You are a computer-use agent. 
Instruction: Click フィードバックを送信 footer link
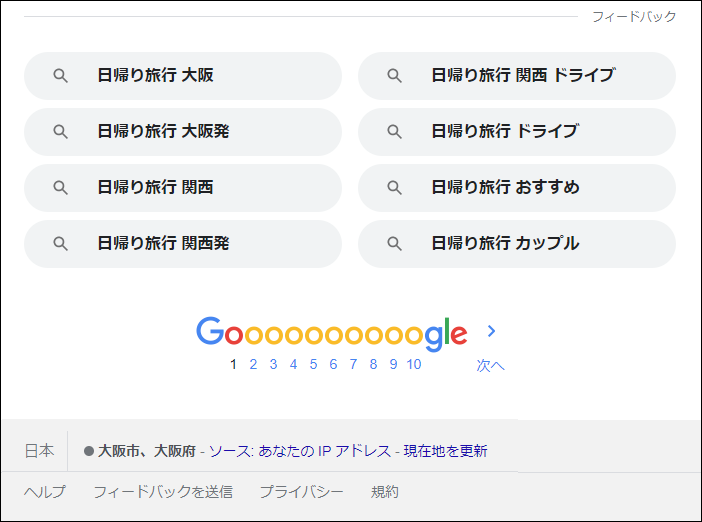[x=163, y=492]
